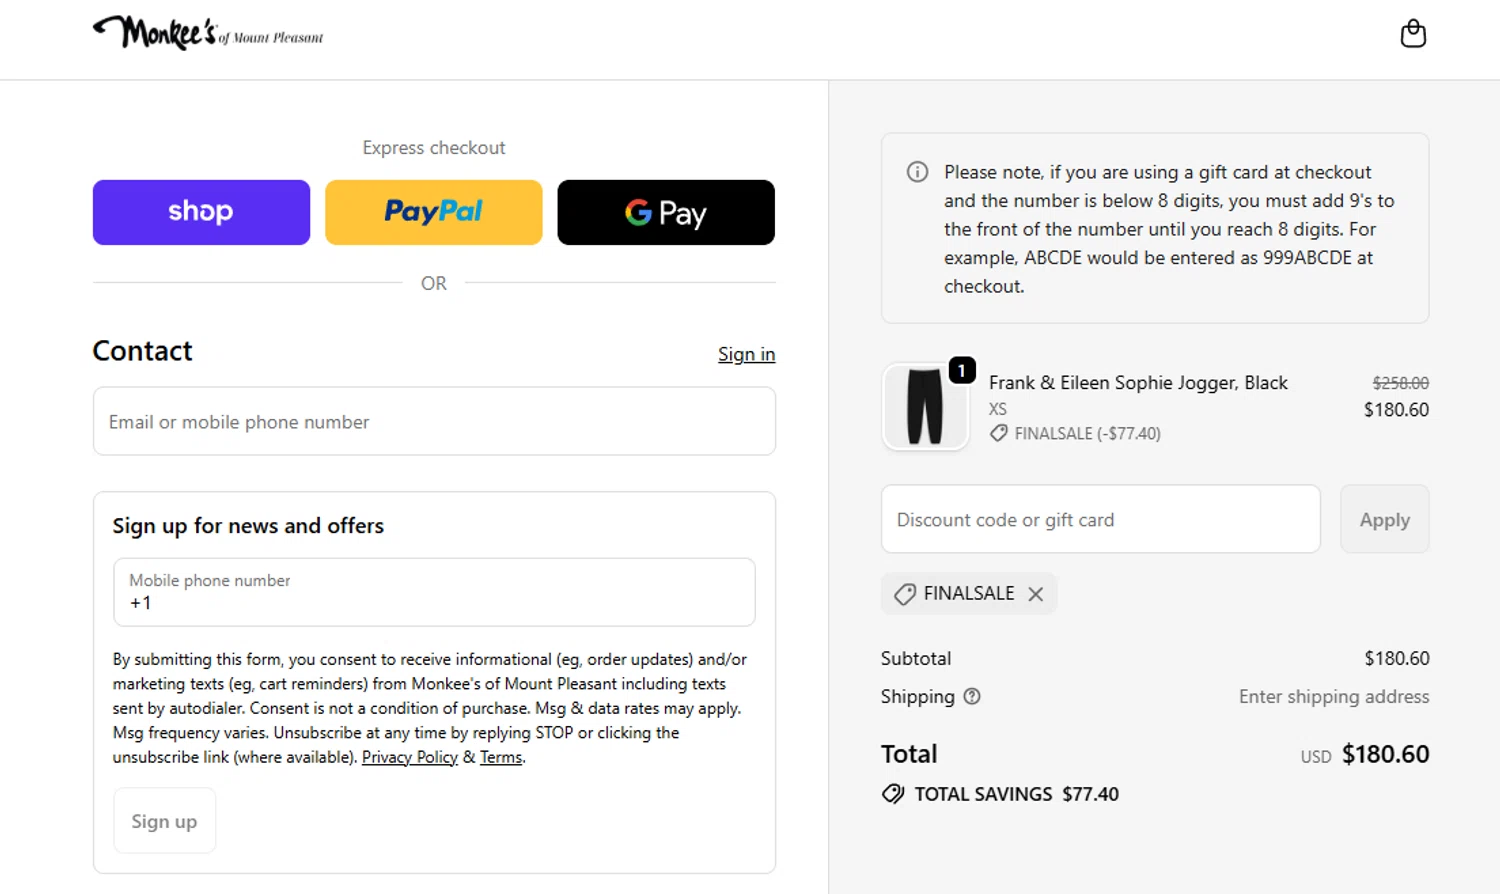Click the Apply discount button
Image resolution: width=1500 pixels, height=894 pixels.
tap(1385, 519)
